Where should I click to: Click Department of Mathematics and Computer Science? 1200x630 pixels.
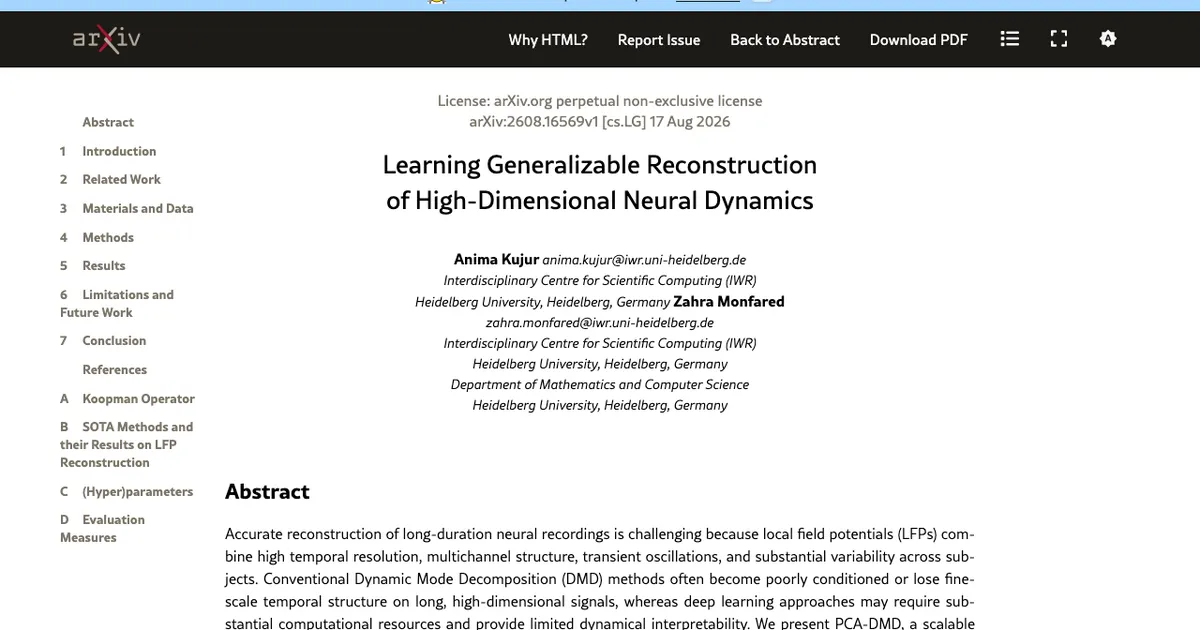click(x=600, y=385)
